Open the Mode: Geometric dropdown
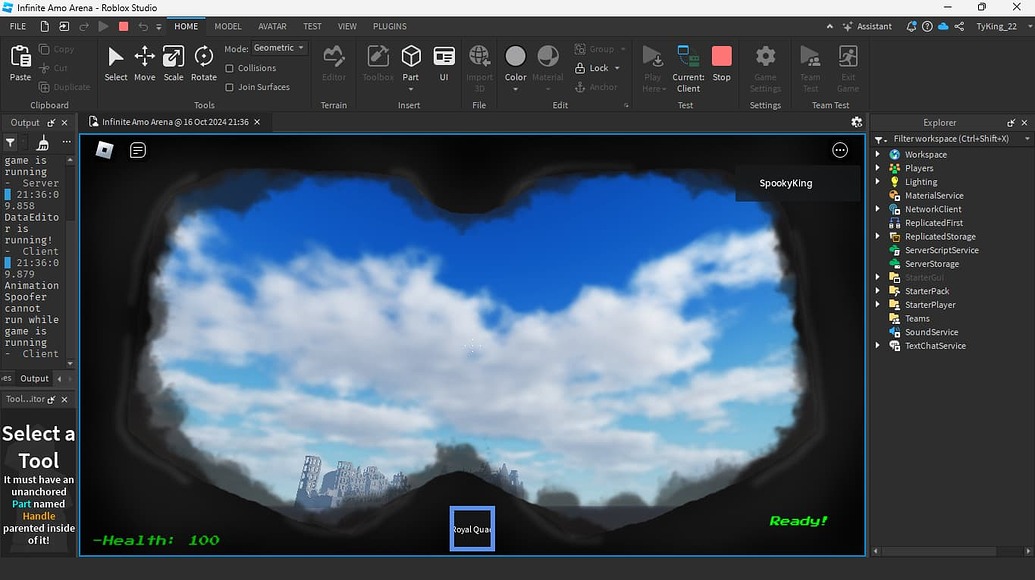Viewport: 1035px width, 580px height. pos(278,47)
